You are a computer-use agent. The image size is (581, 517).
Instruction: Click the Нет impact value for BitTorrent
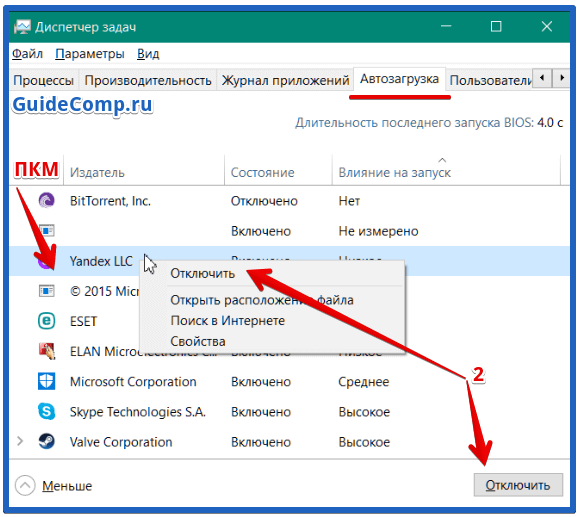[x=349, y=201]
